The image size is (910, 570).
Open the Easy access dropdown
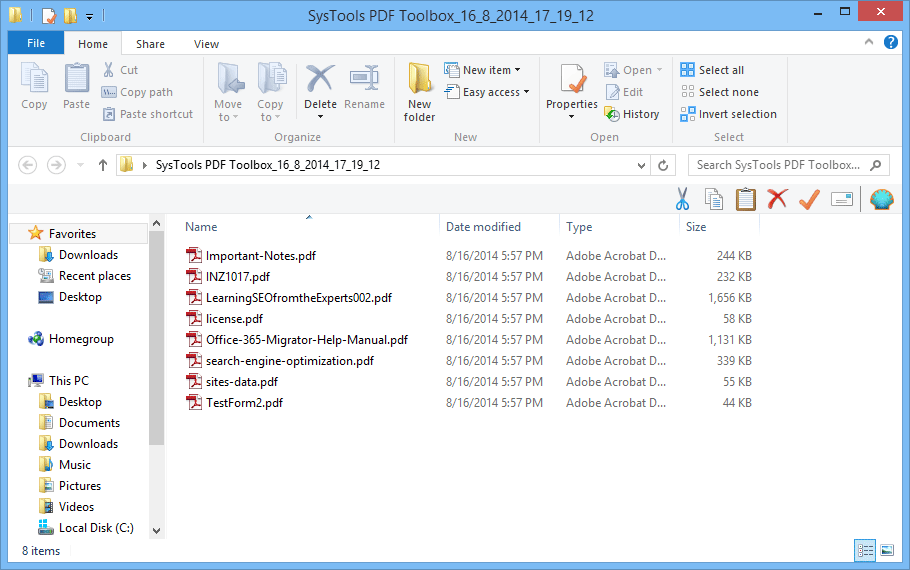(x=487, y=92)
